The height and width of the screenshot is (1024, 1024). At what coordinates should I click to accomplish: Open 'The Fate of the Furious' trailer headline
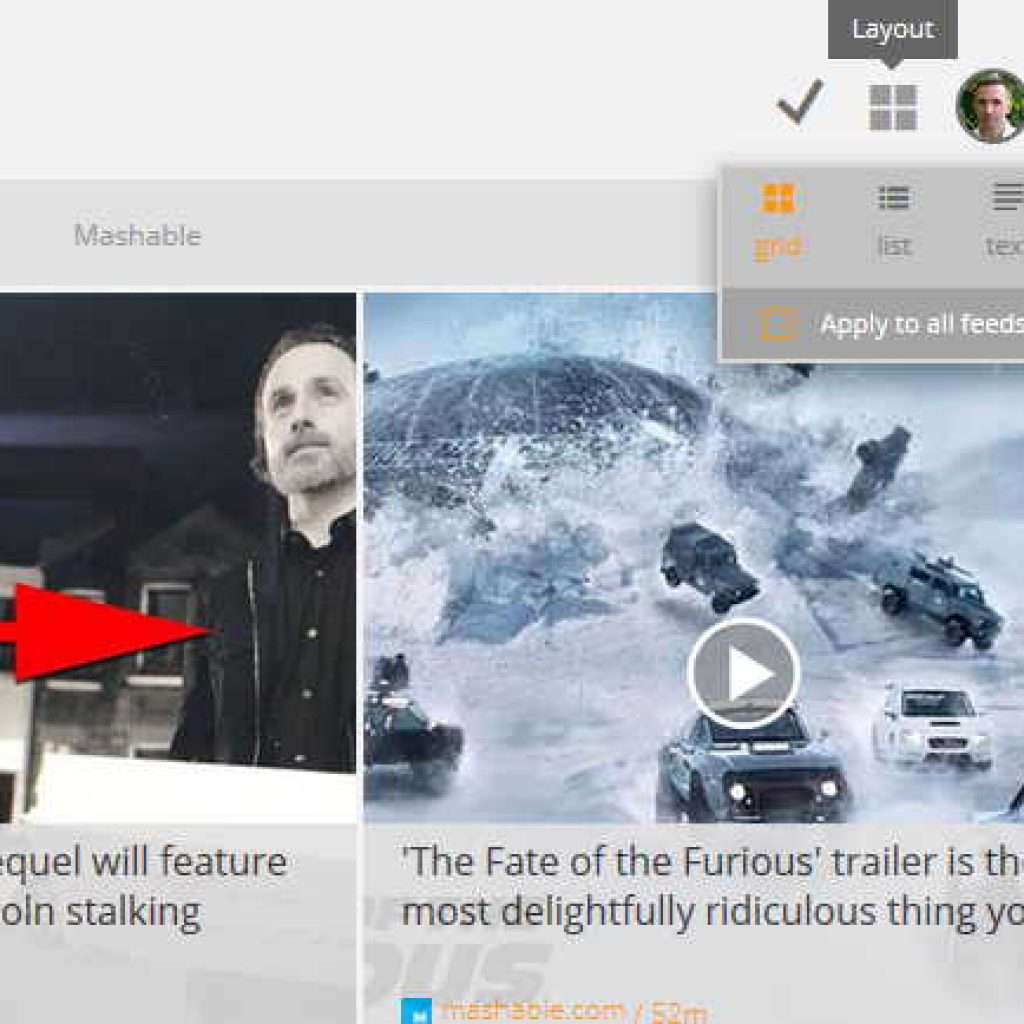712,886
